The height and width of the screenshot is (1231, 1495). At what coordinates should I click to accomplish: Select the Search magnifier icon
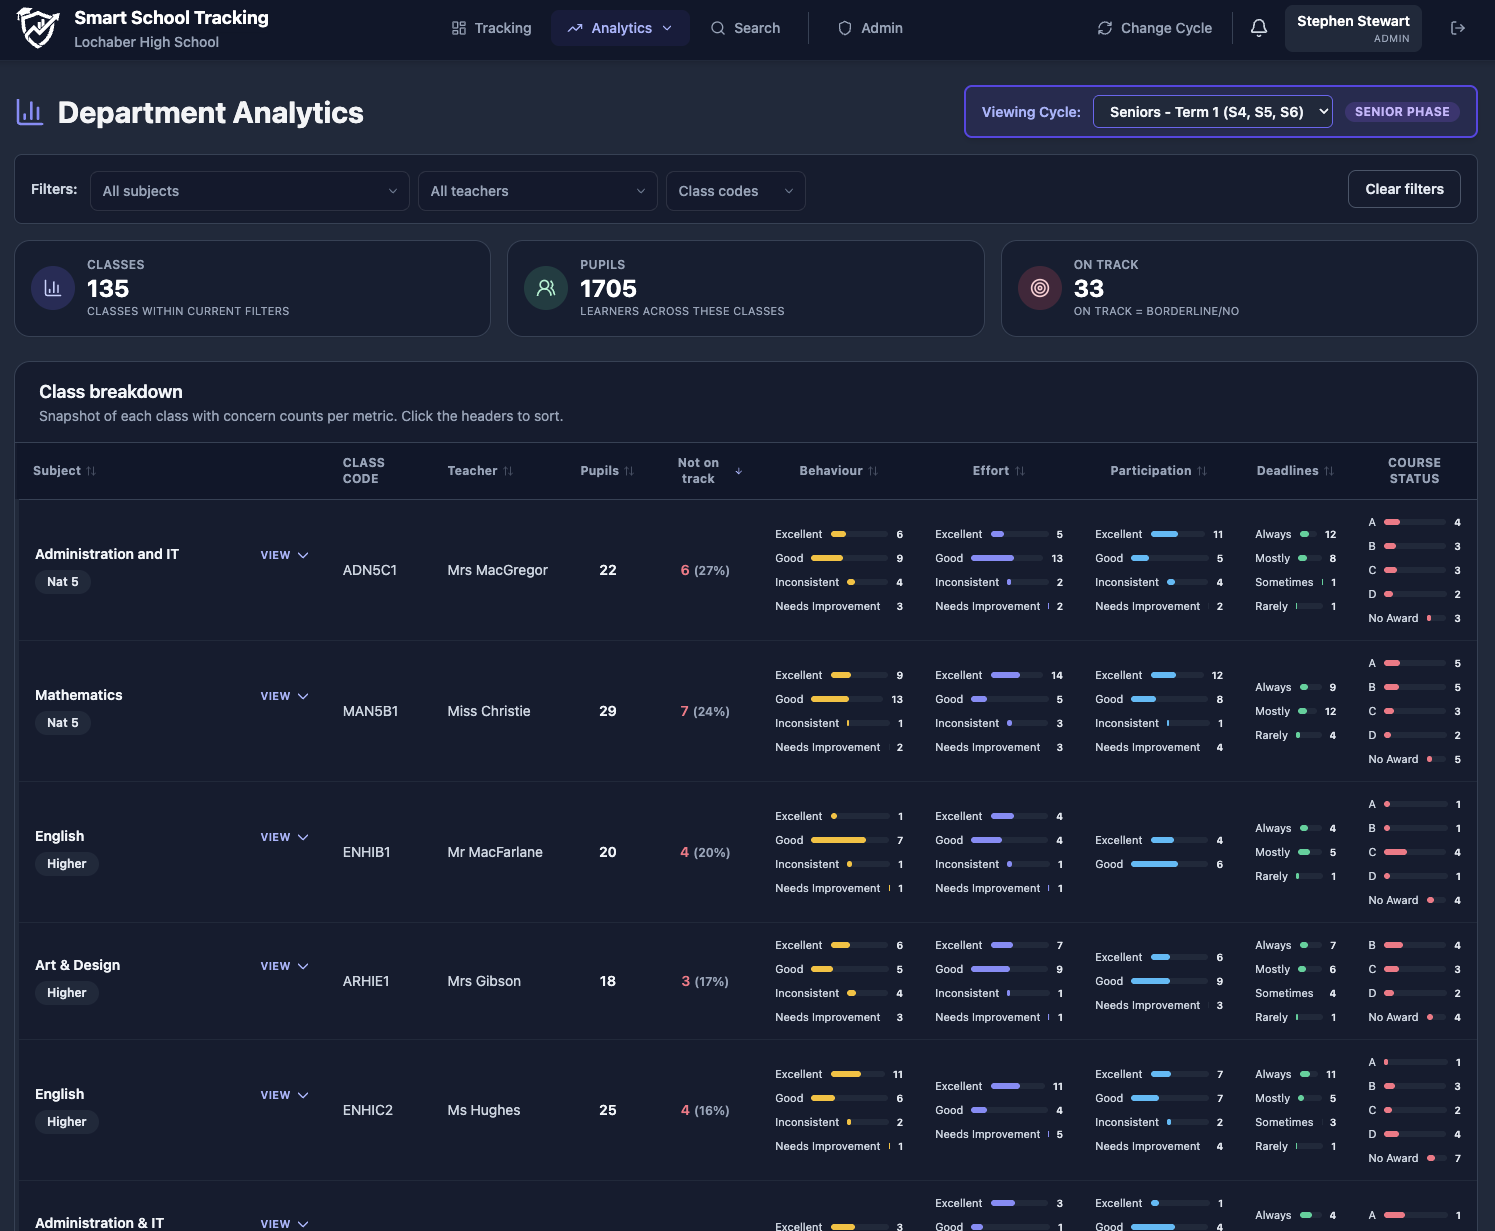click(x=717, y=28)
